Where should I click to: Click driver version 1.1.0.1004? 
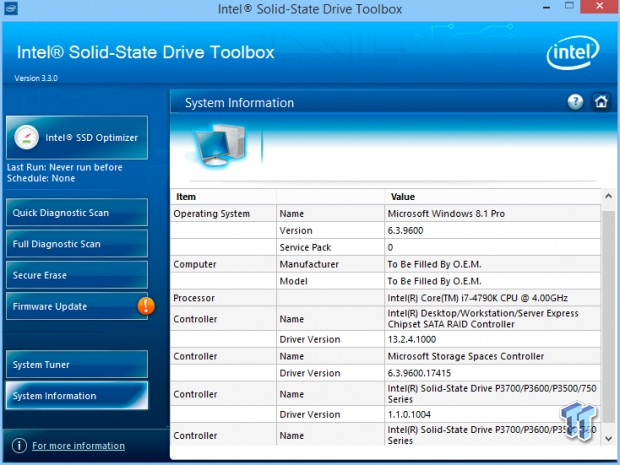pos(409,414)
